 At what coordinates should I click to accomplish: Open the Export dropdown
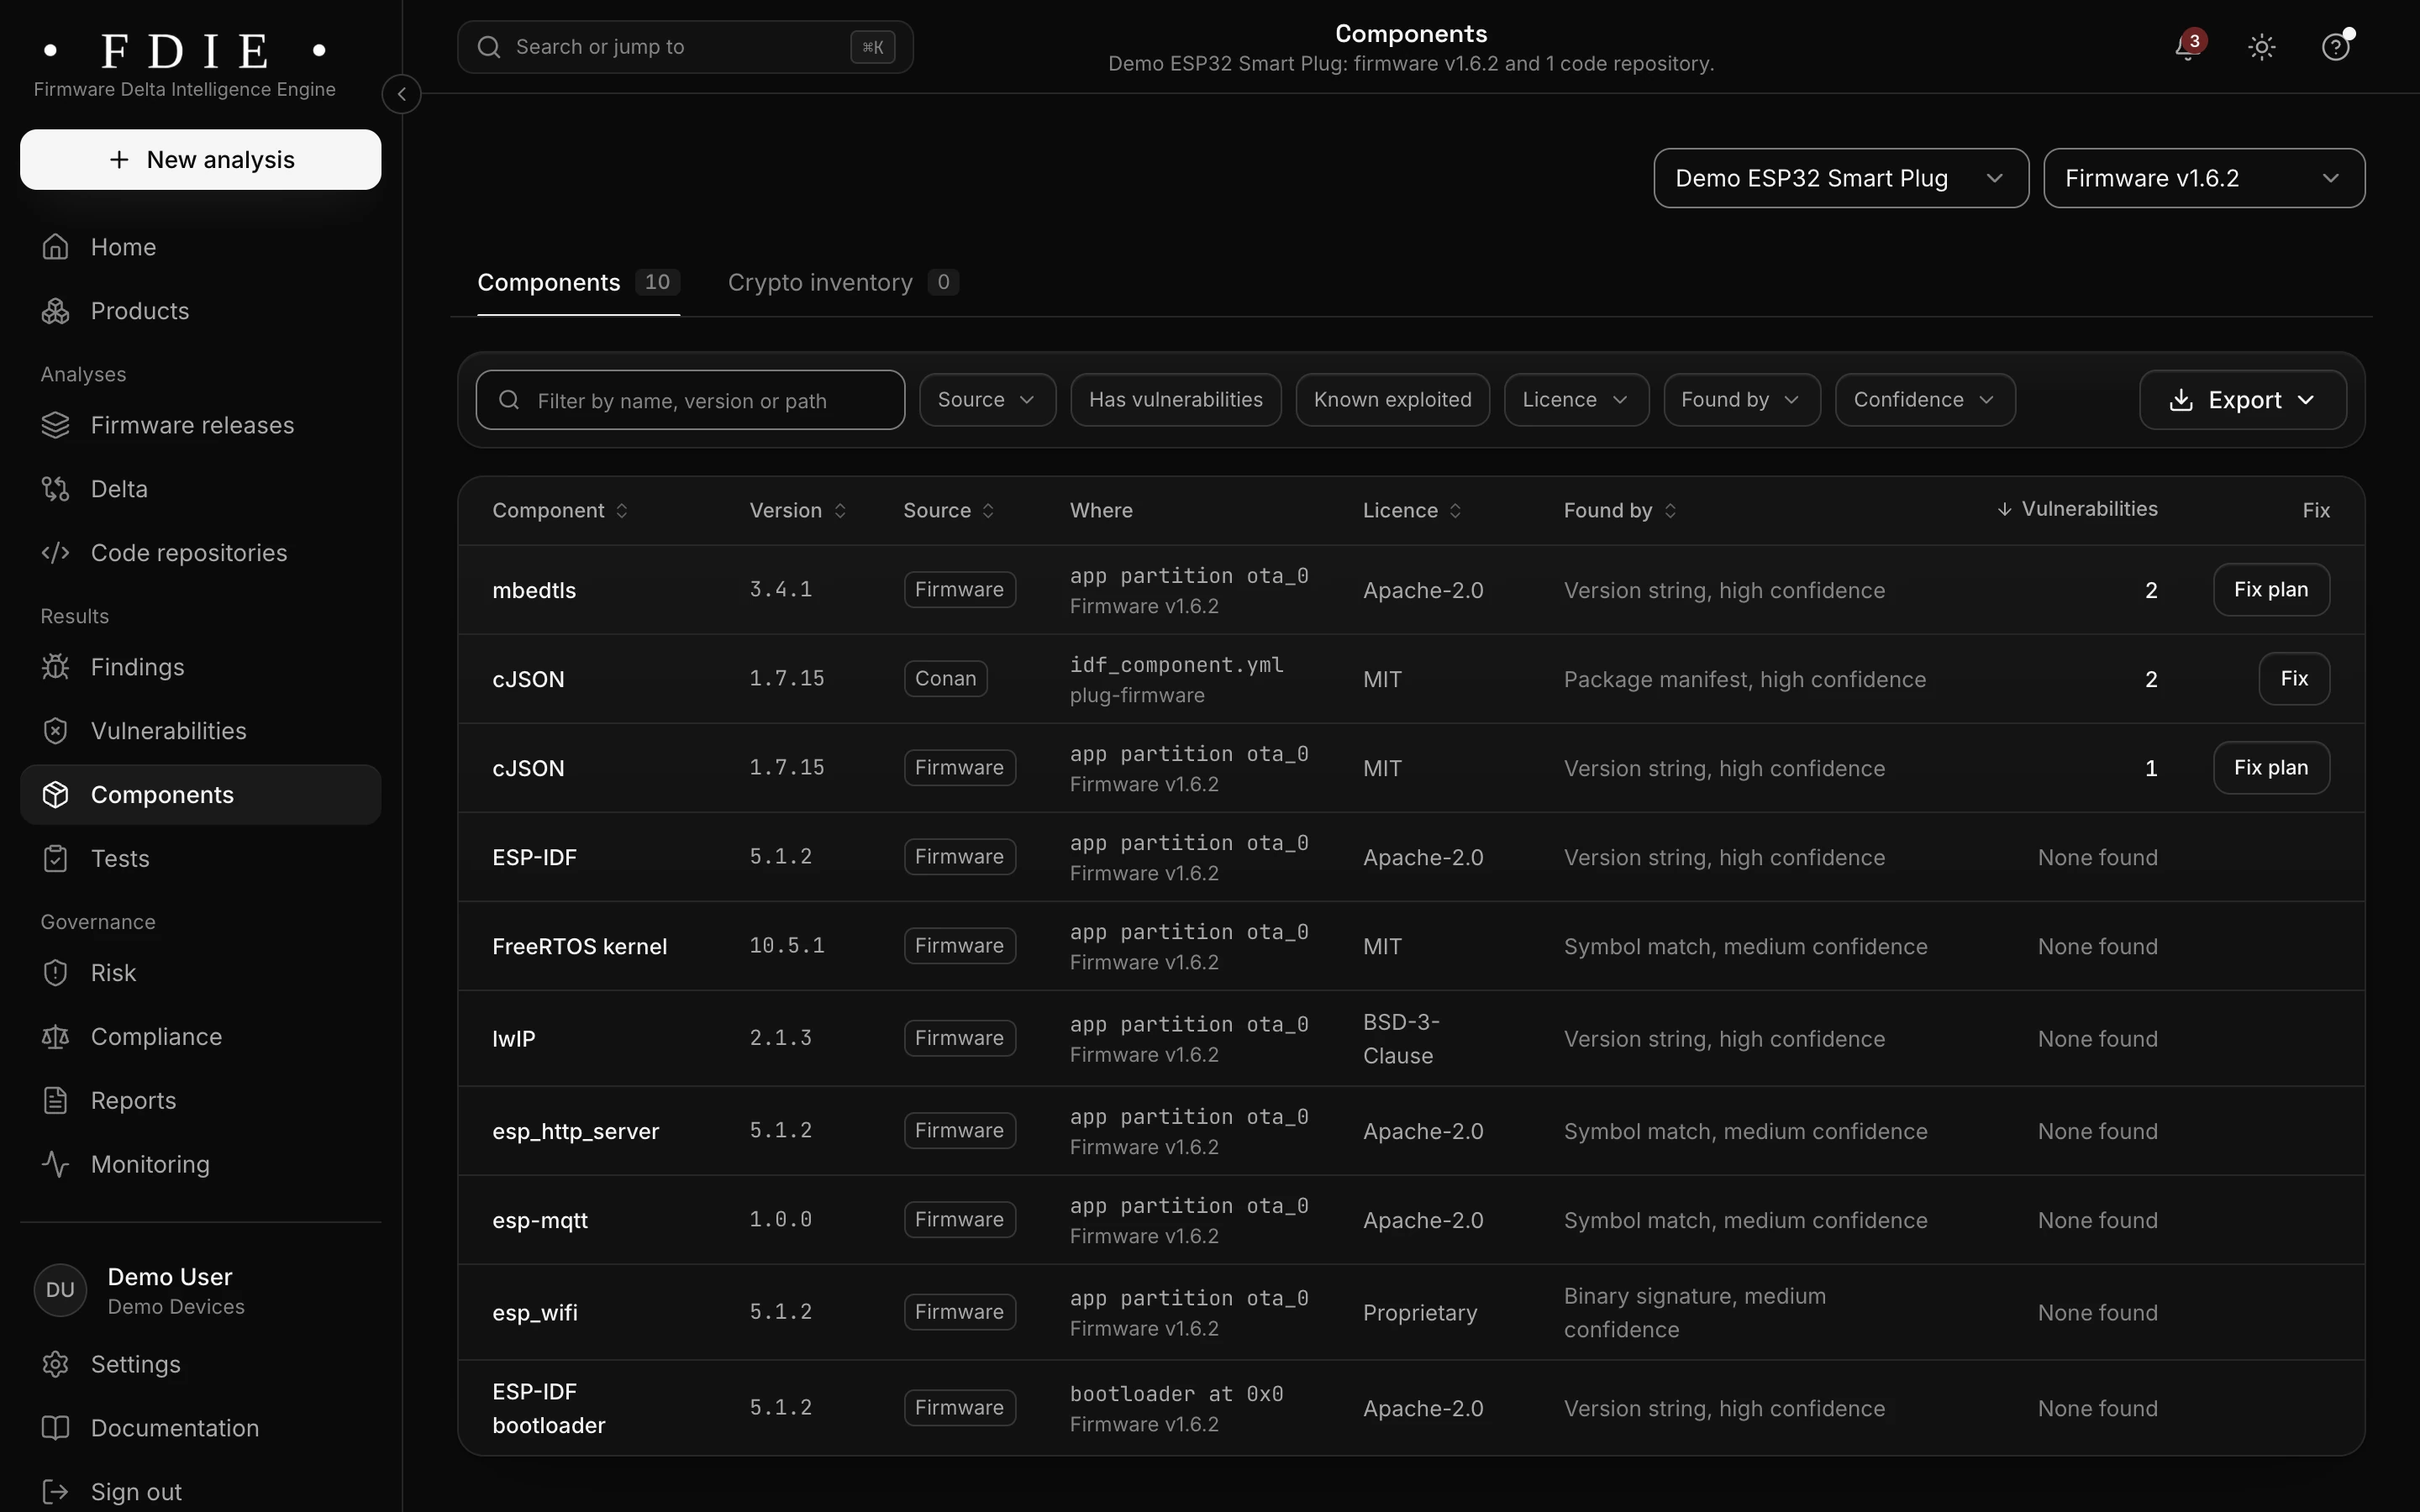2242,400
